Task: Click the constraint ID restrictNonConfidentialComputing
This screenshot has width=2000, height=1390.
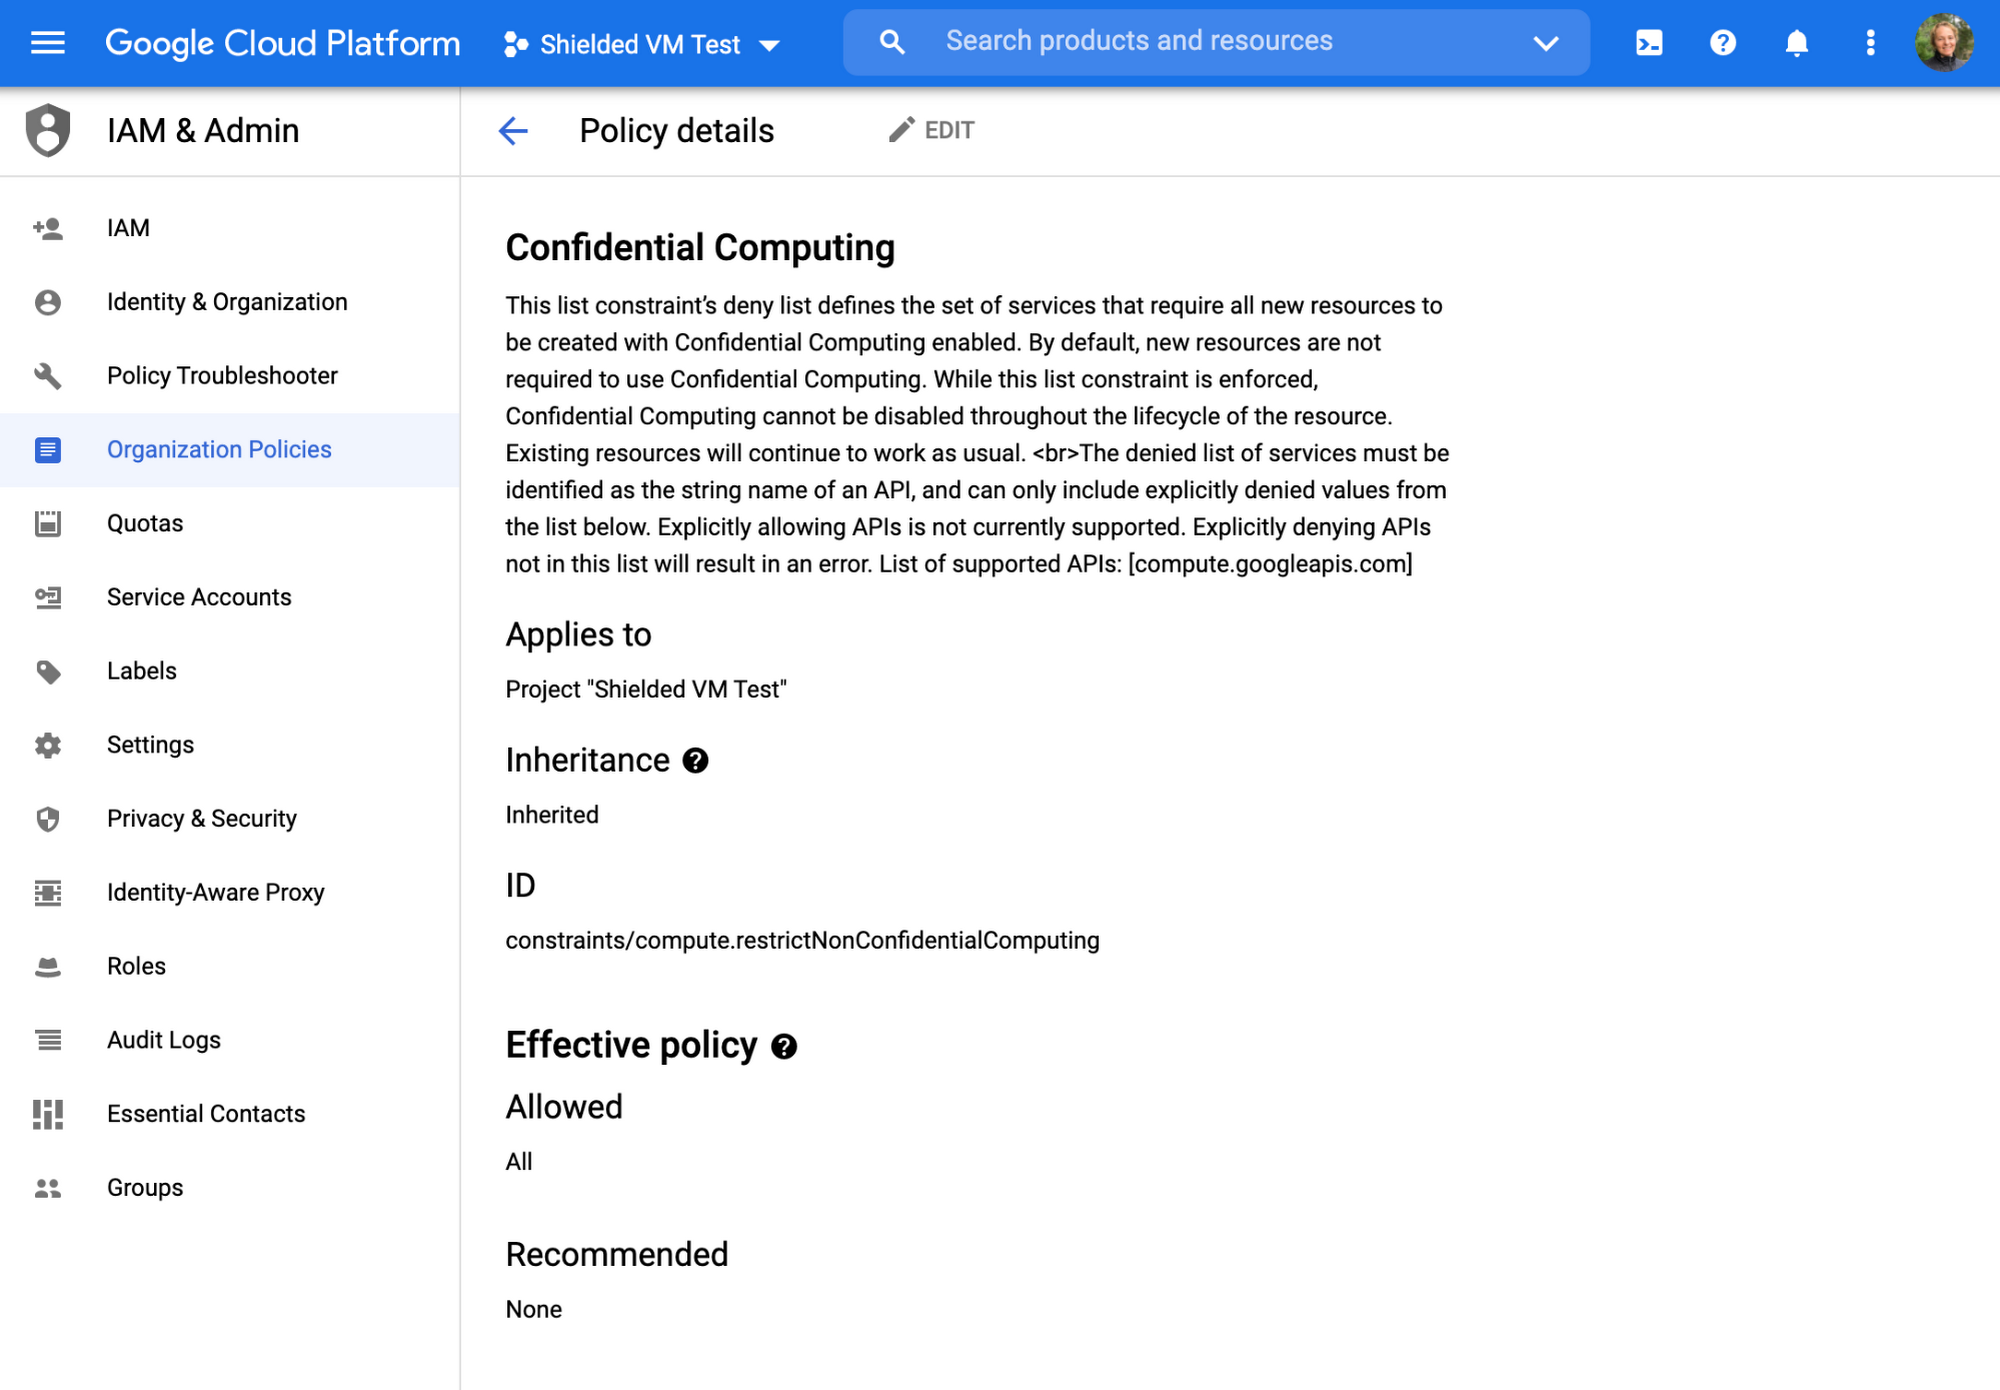Action: (x=802, y=941)
